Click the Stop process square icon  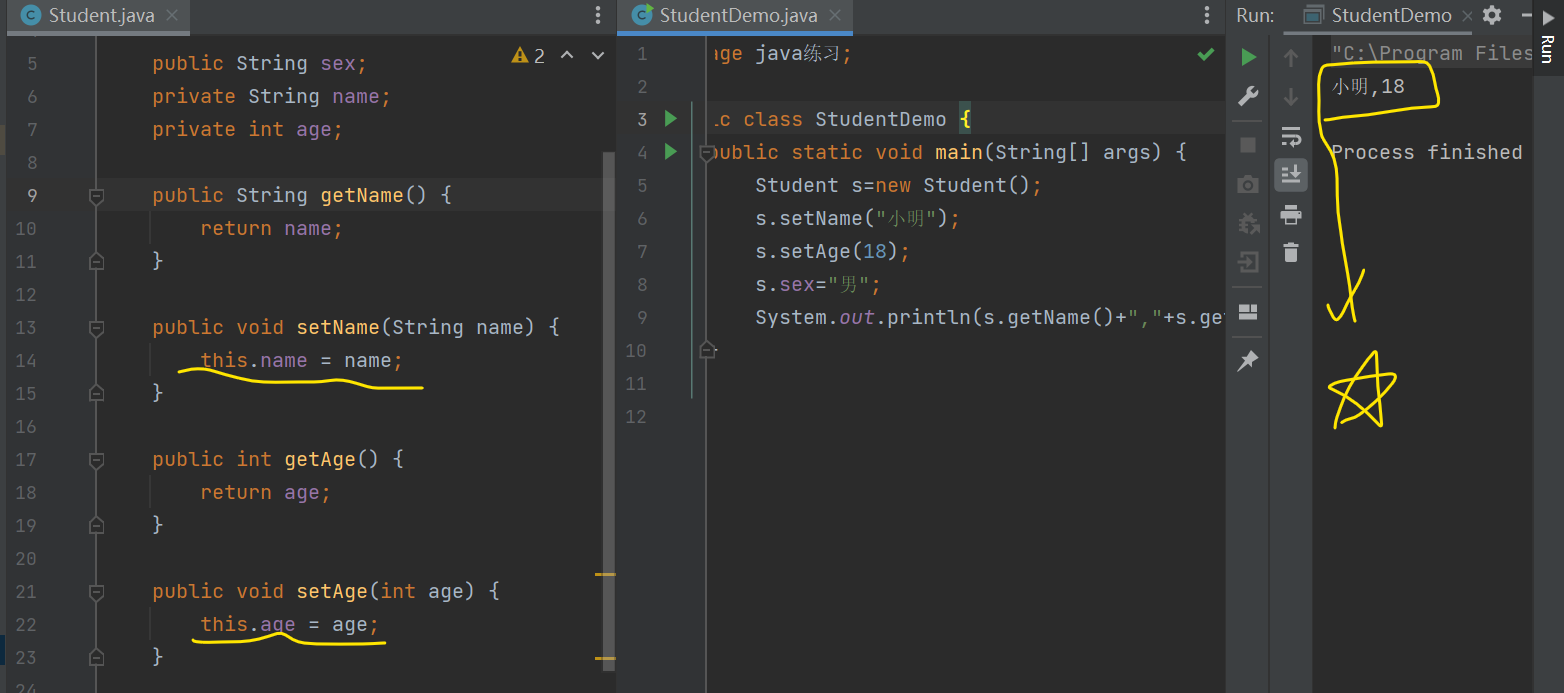(x=1248, y=145)
